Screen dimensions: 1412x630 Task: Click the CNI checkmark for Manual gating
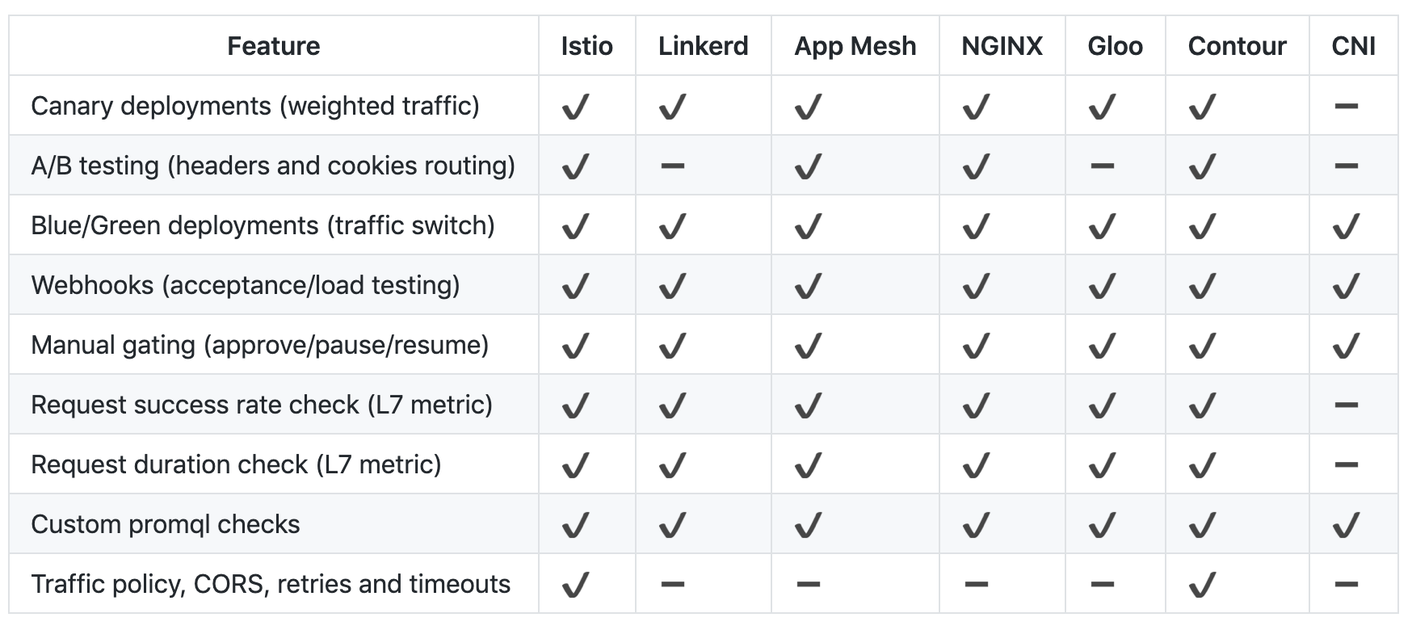pyautogui.click(x=1346, y=346)
